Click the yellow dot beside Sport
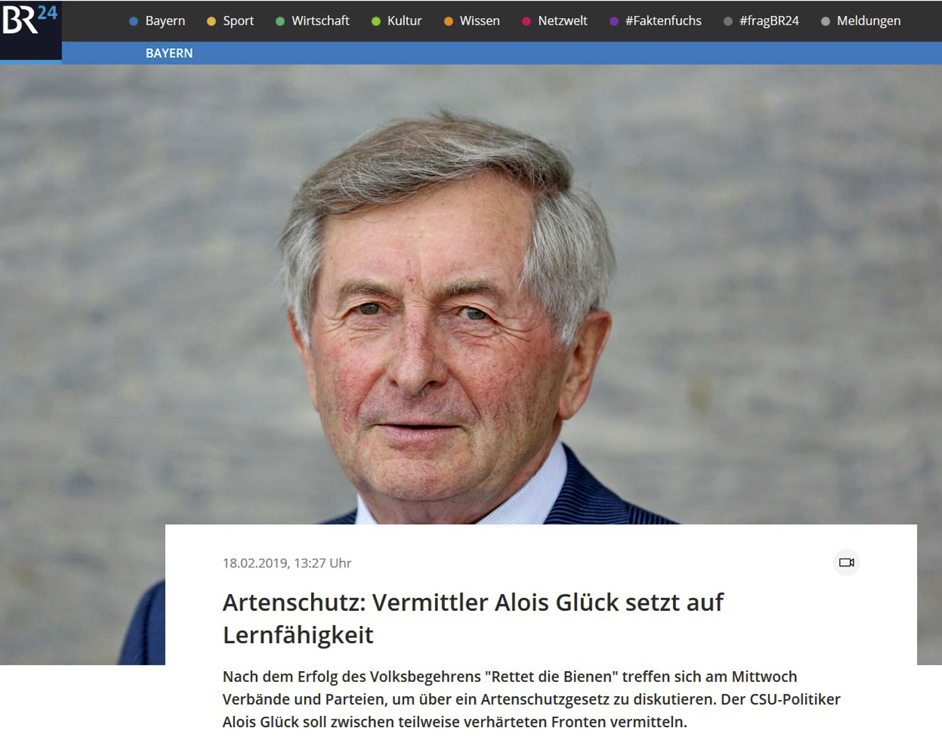The height and width of the screenshot is (750, 942). pos(211,21)
